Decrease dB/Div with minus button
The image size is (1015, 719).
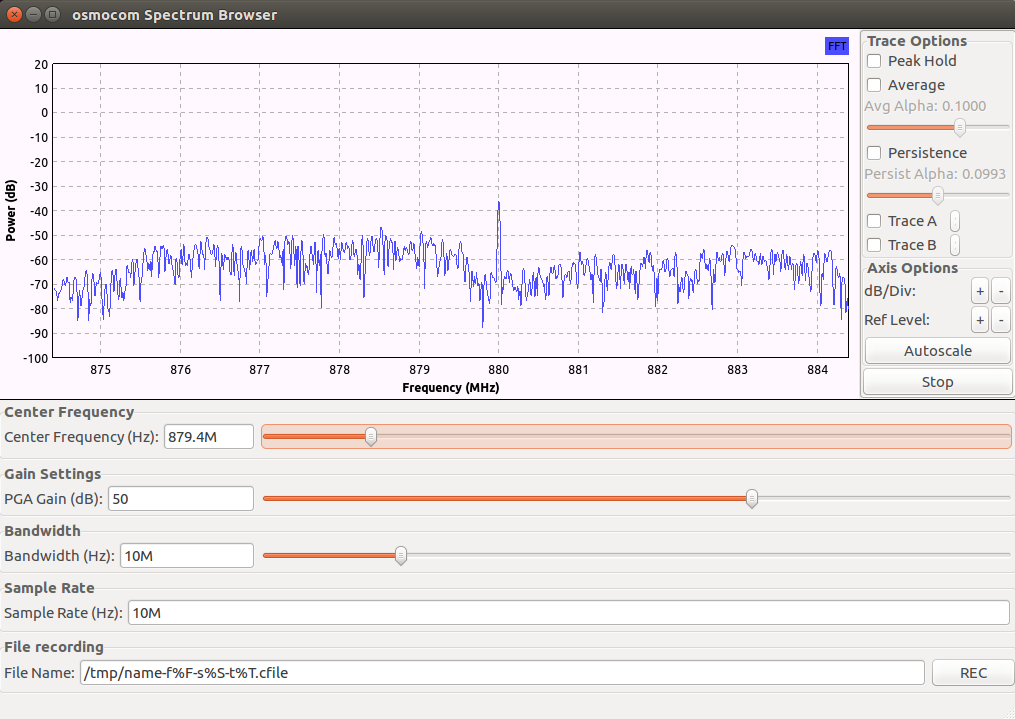[1001, 291]
